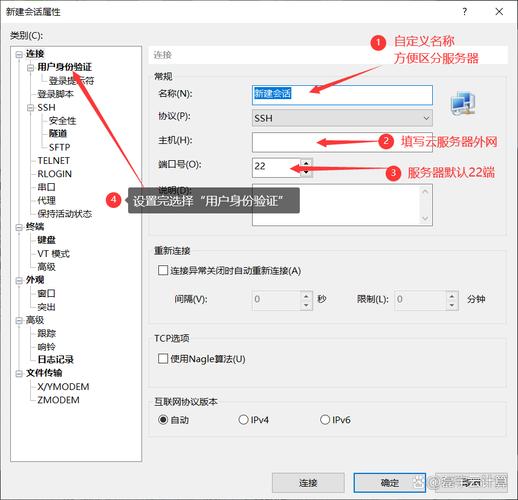Select 突出 under 外观
518x500 pixels.
pyautogui.click(x=46, y=307)
